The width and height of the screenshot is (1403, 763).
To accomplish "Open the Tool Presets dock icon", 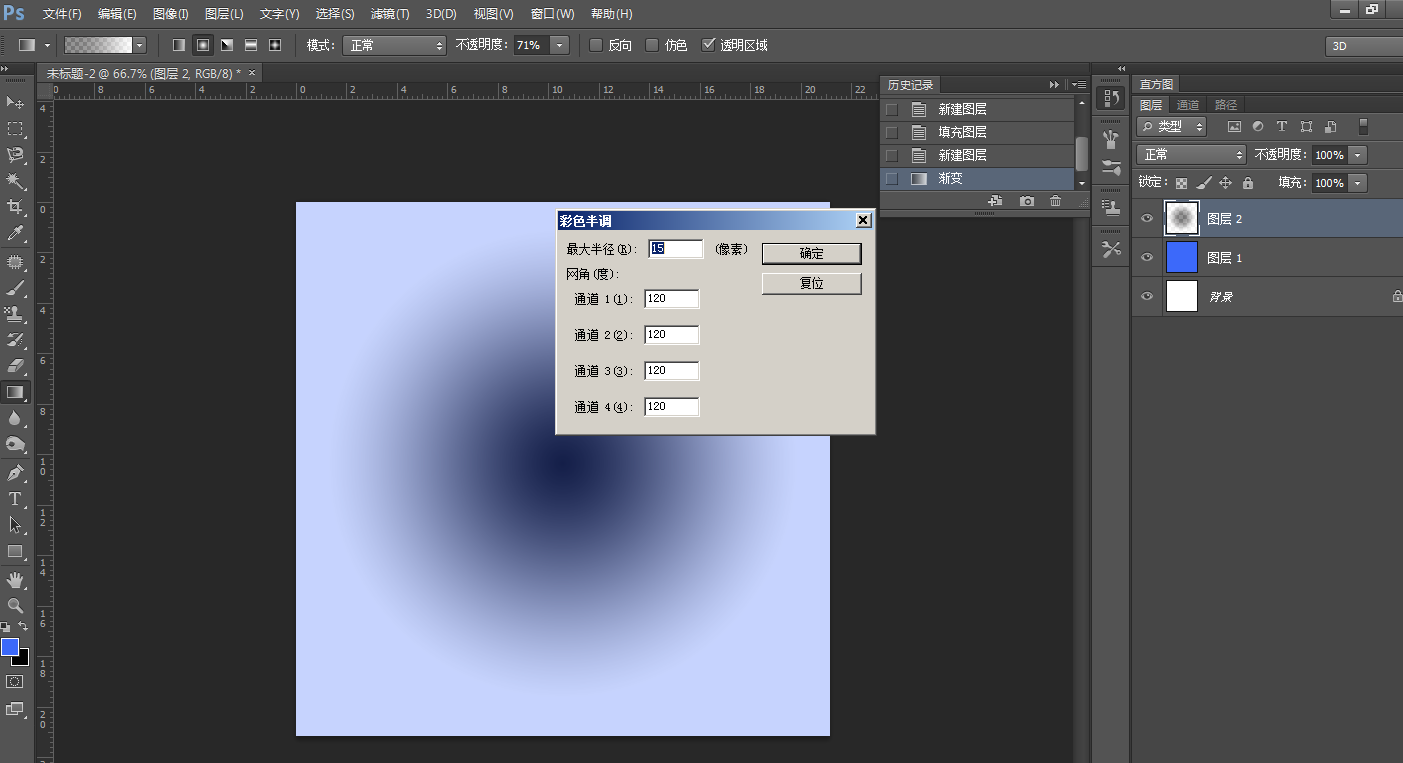I will (1110, 250).
